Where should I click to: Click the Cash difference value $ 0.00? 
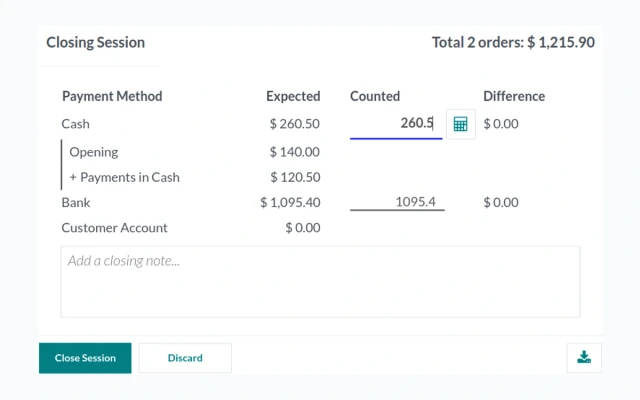point(501,124)
